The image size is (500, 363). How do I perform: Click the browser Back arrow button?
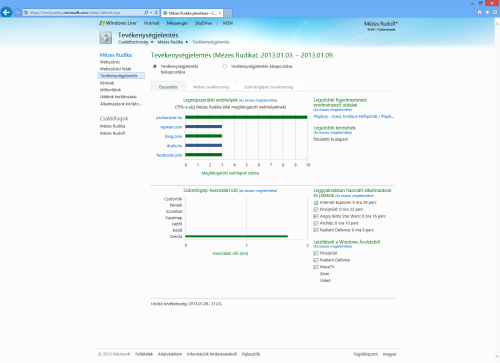click(x=6, y=12)
